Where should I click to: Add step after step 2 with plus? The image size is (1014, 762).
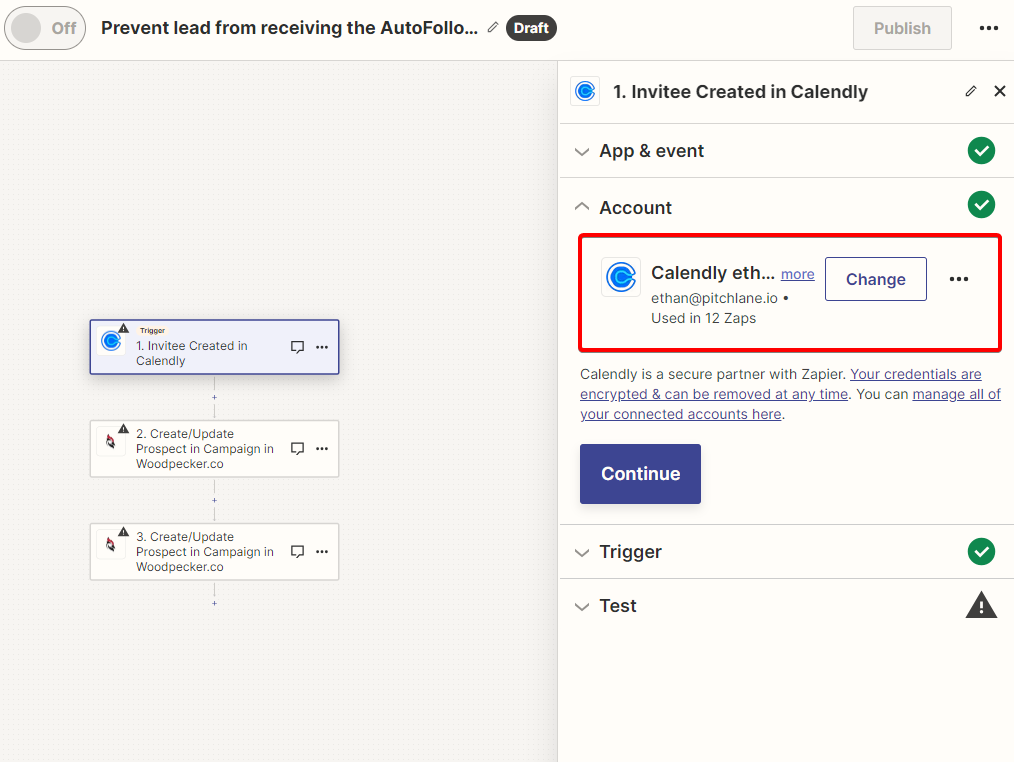214,500
